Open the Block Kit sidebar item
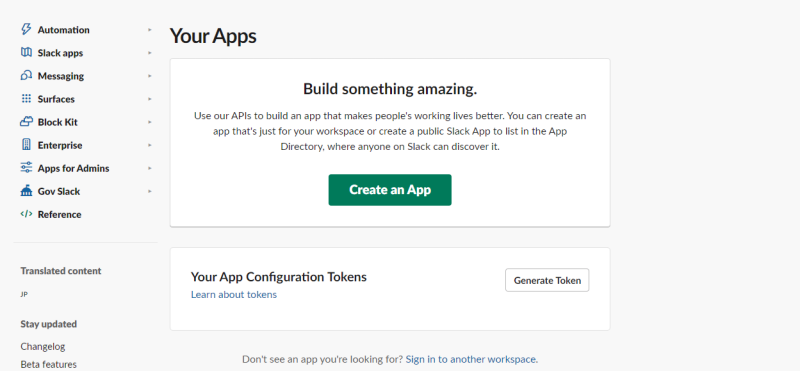Image resolution: width=800 pixels, height=371 pixels. tap(58, 122)
